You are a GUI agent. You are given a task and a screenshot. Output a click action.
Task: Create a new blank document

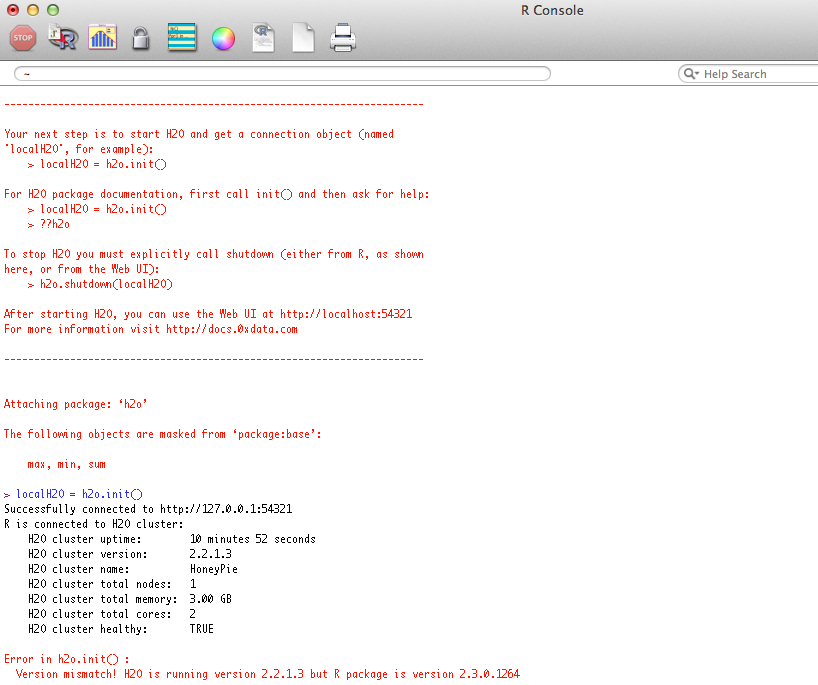click(303, 39)
